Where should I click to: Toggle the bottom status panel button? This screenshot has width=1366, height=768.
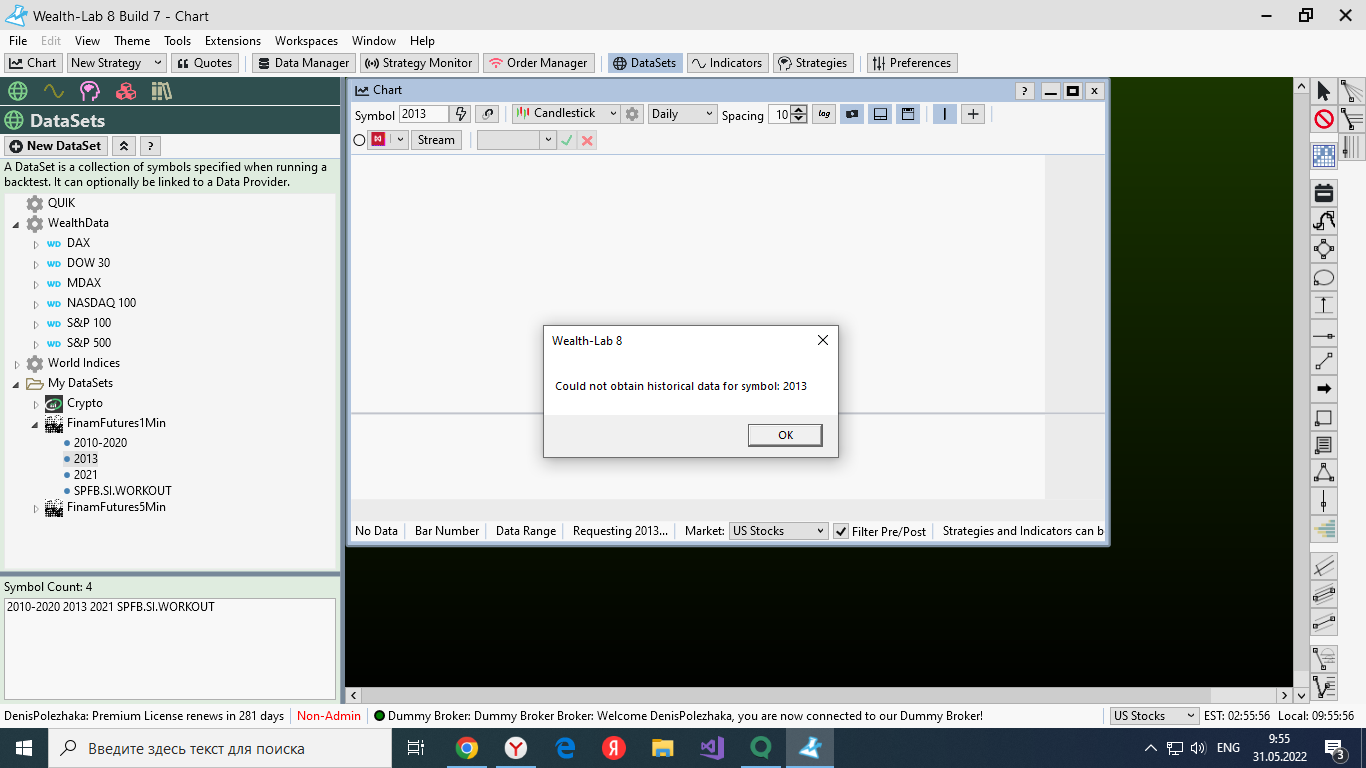(x=880, y=114)
